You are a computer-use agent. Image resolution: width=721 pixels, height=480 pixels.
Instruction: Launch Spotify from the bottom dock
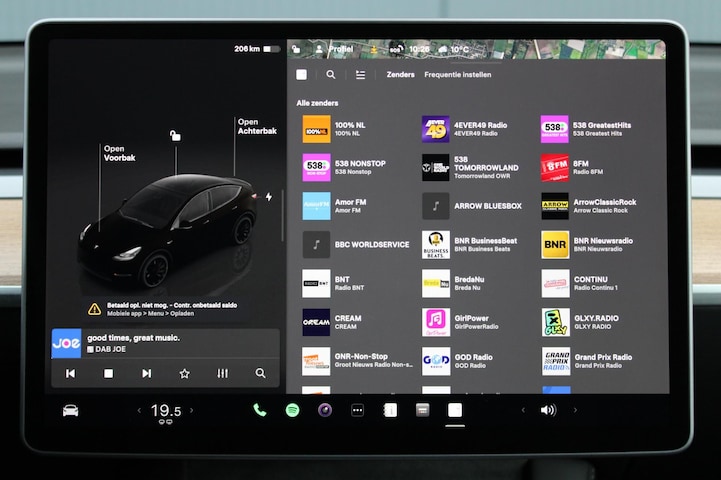(x=292, y=410)
